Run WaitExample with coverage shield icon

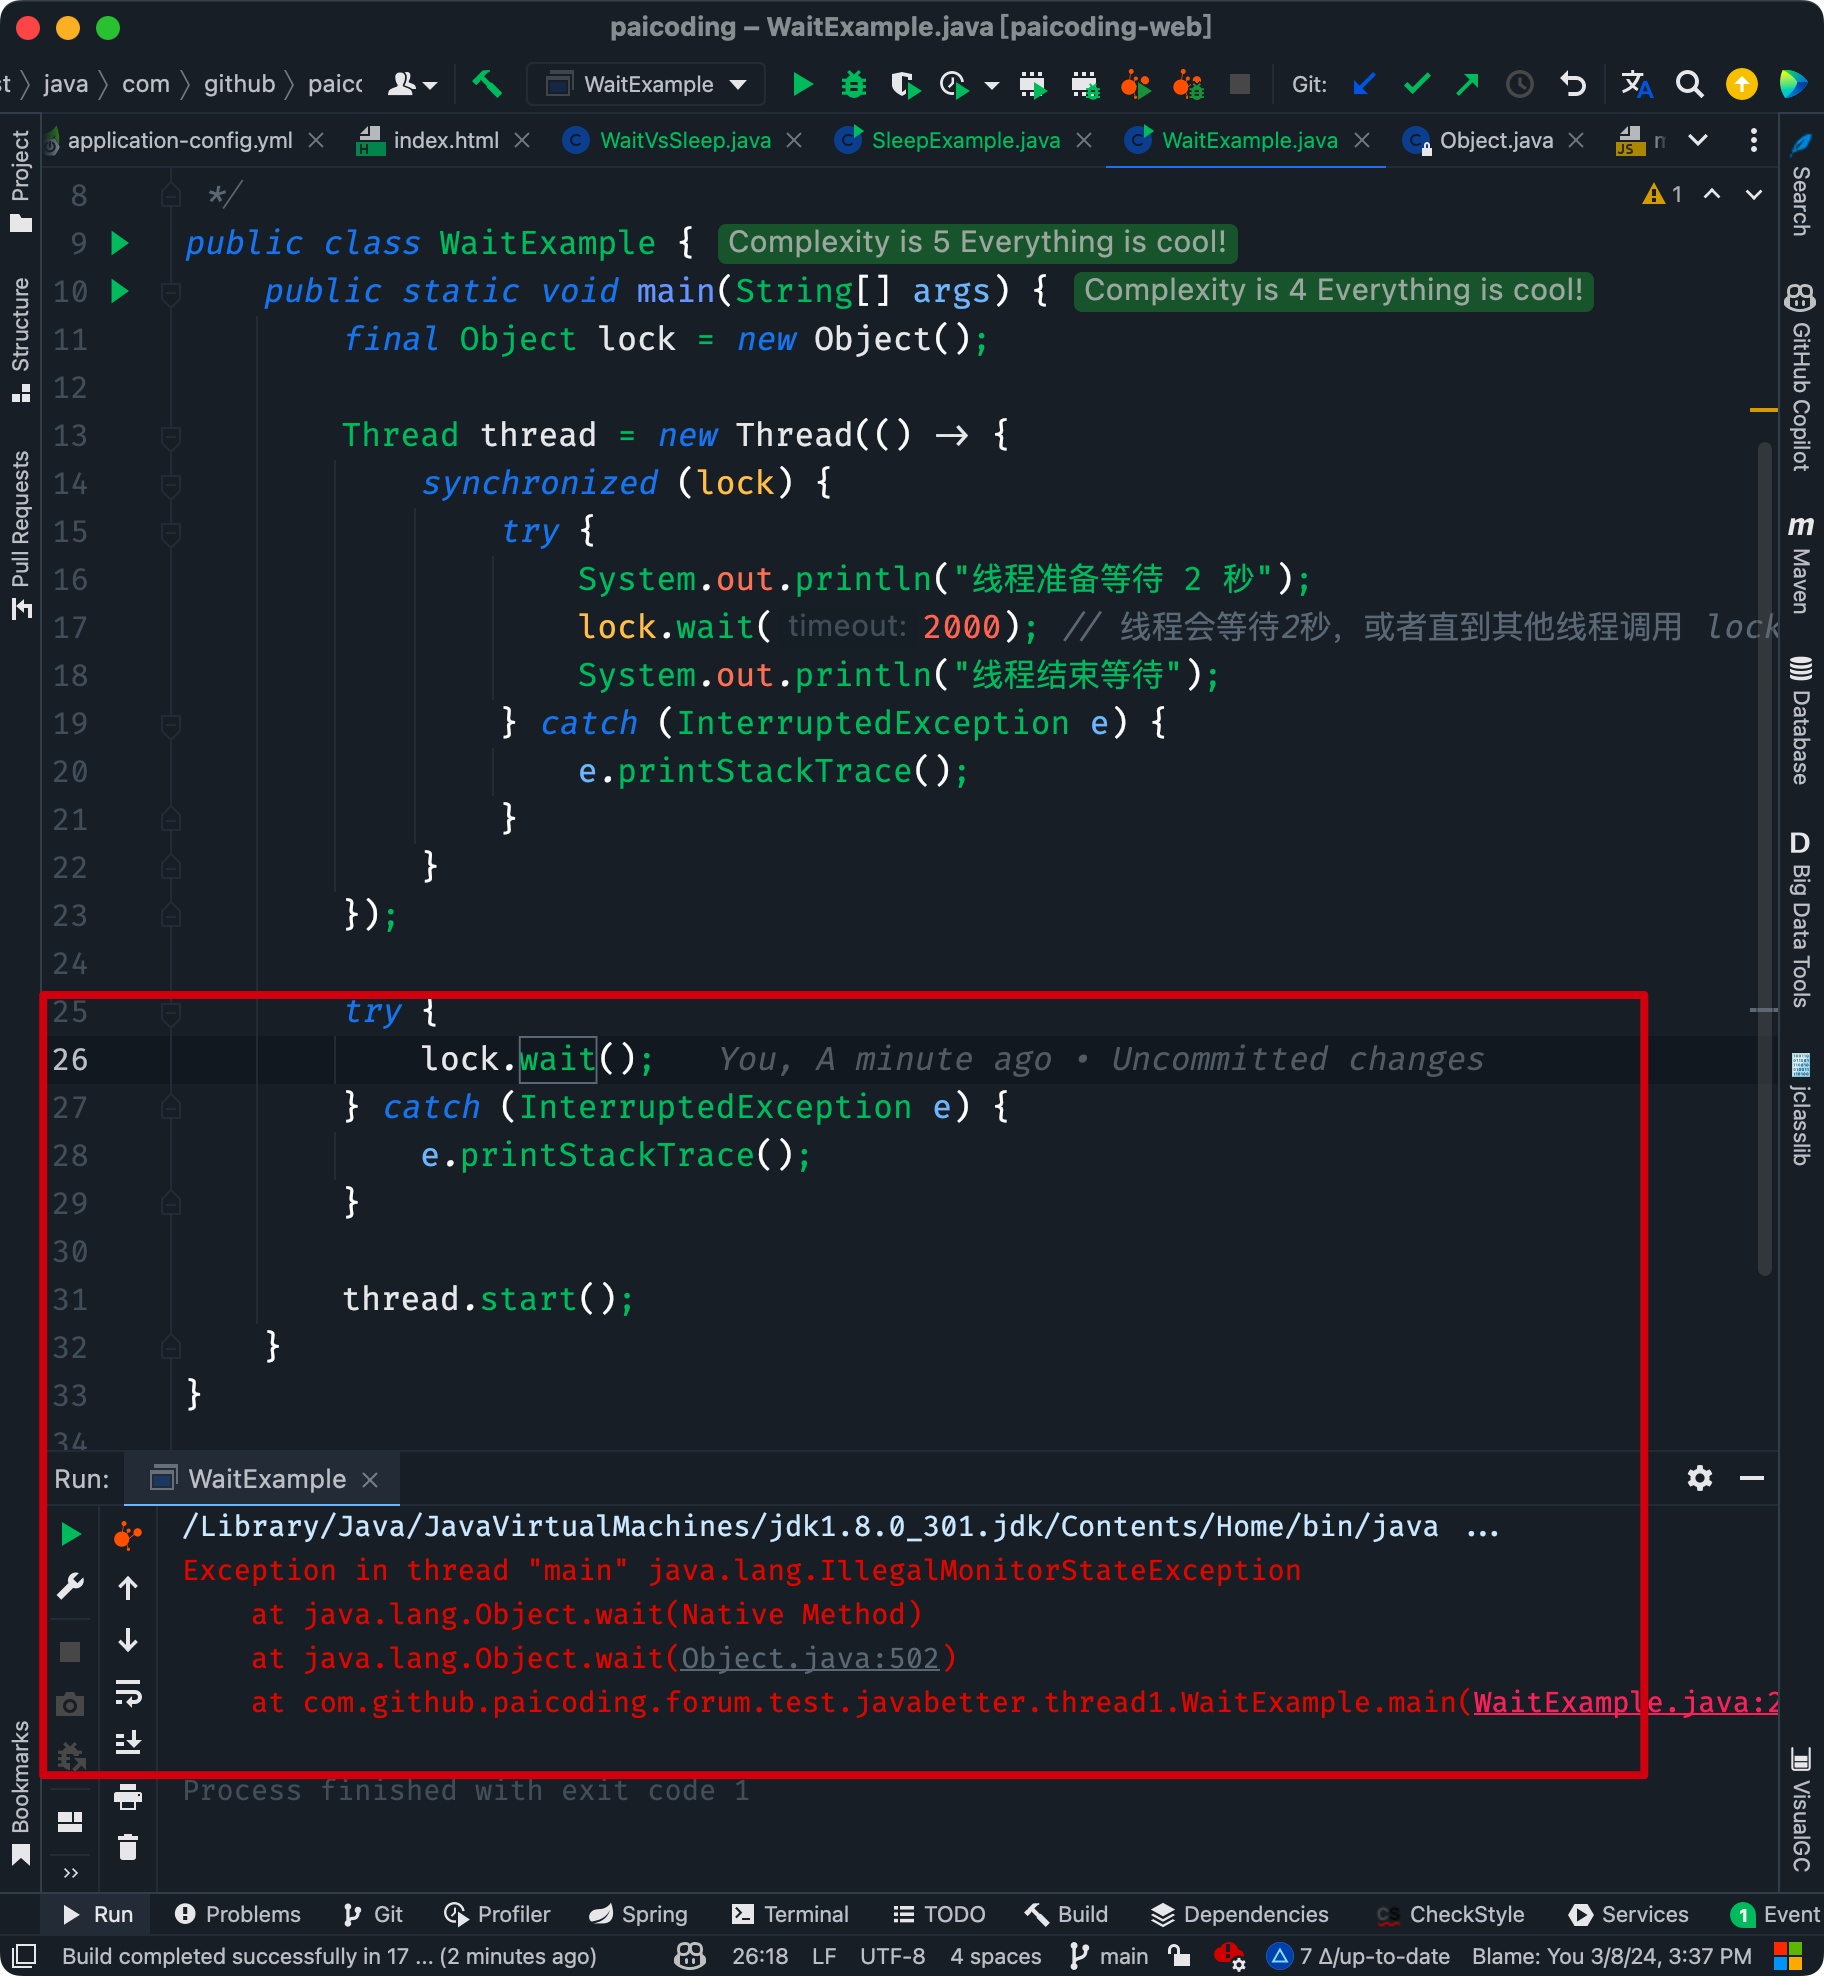906,84
